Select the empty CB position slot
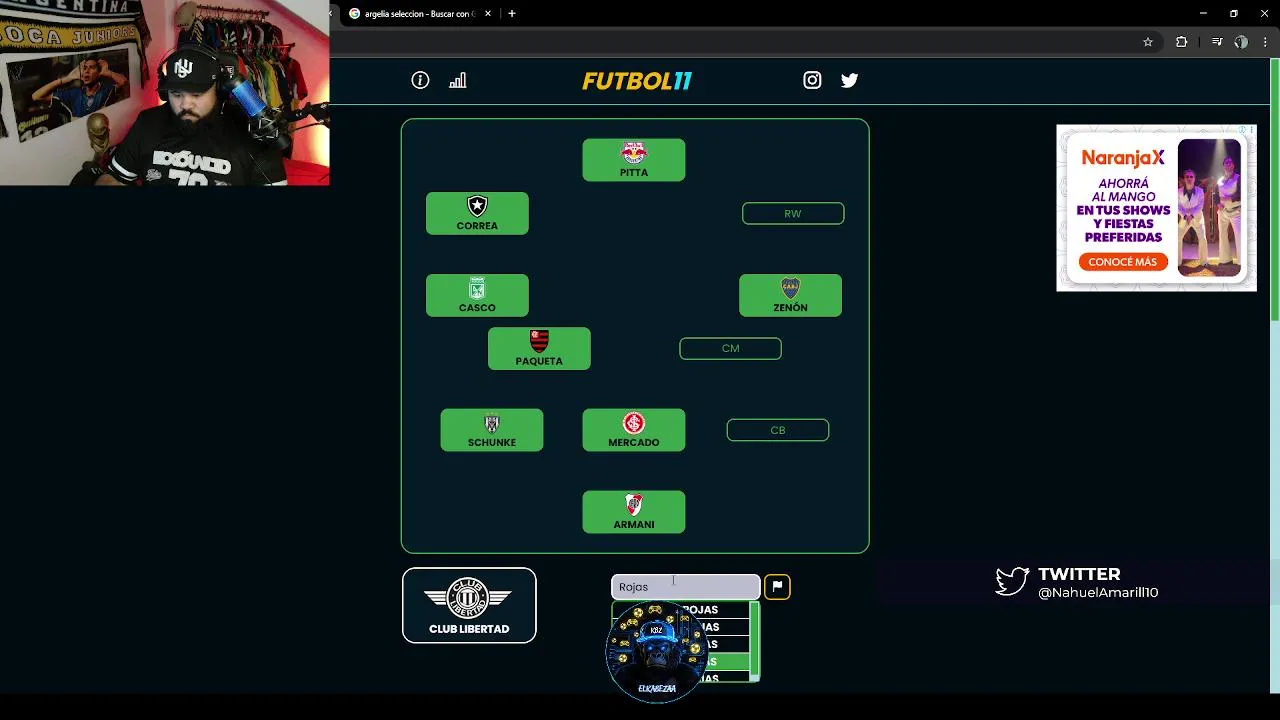 pos(778,430)
